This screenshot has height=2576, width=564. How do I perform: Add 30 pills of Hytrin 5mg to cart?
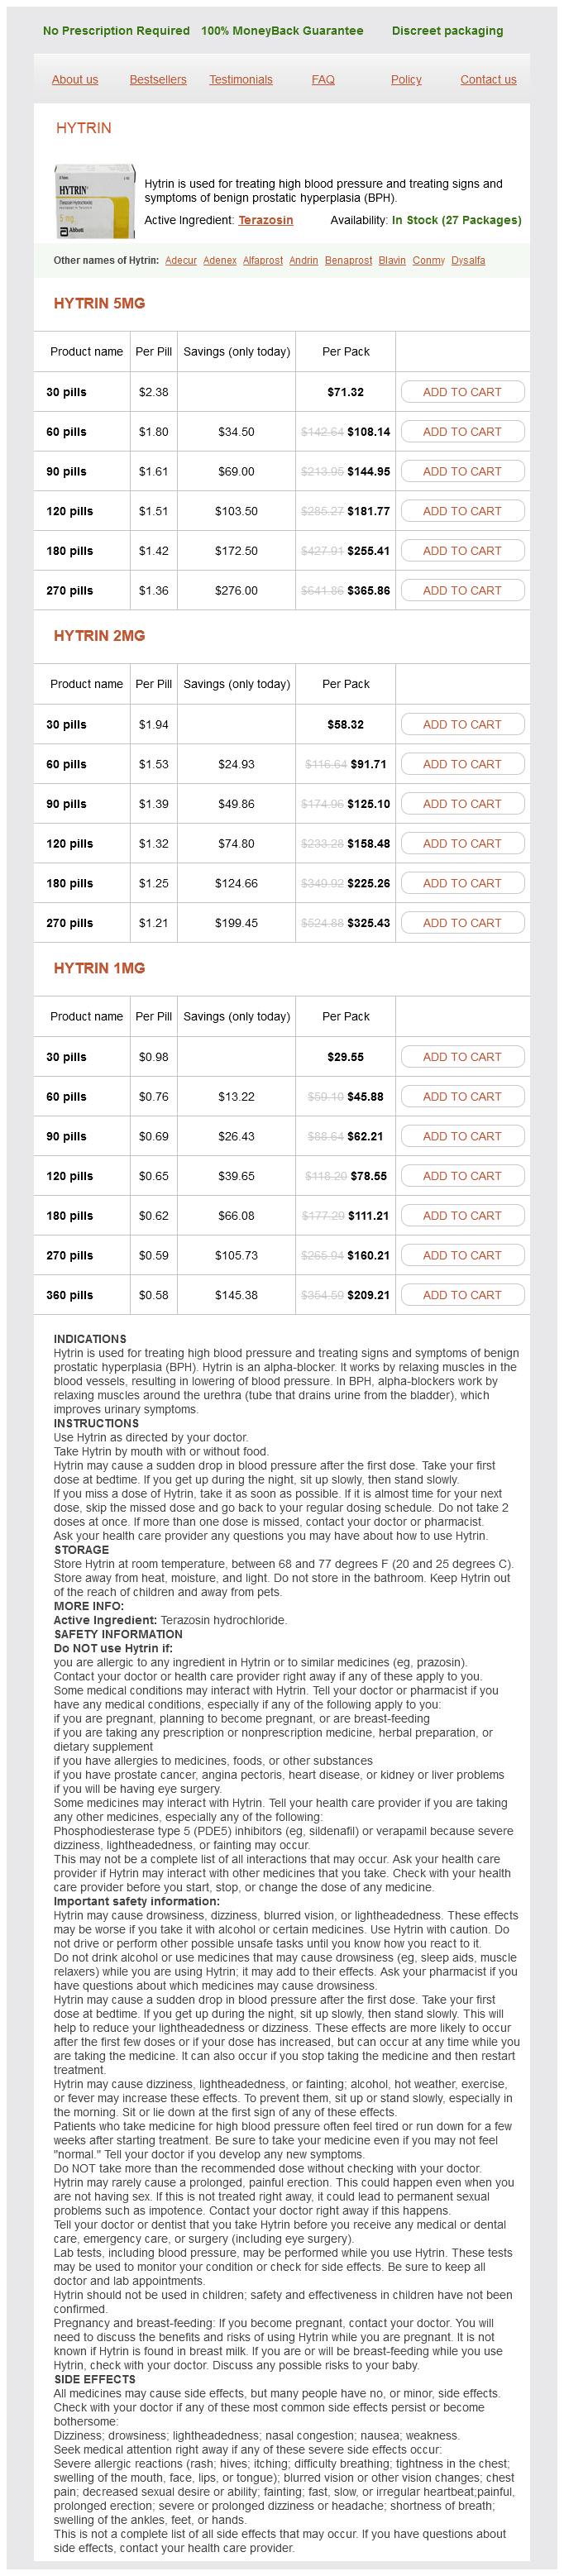click(462, 392)
